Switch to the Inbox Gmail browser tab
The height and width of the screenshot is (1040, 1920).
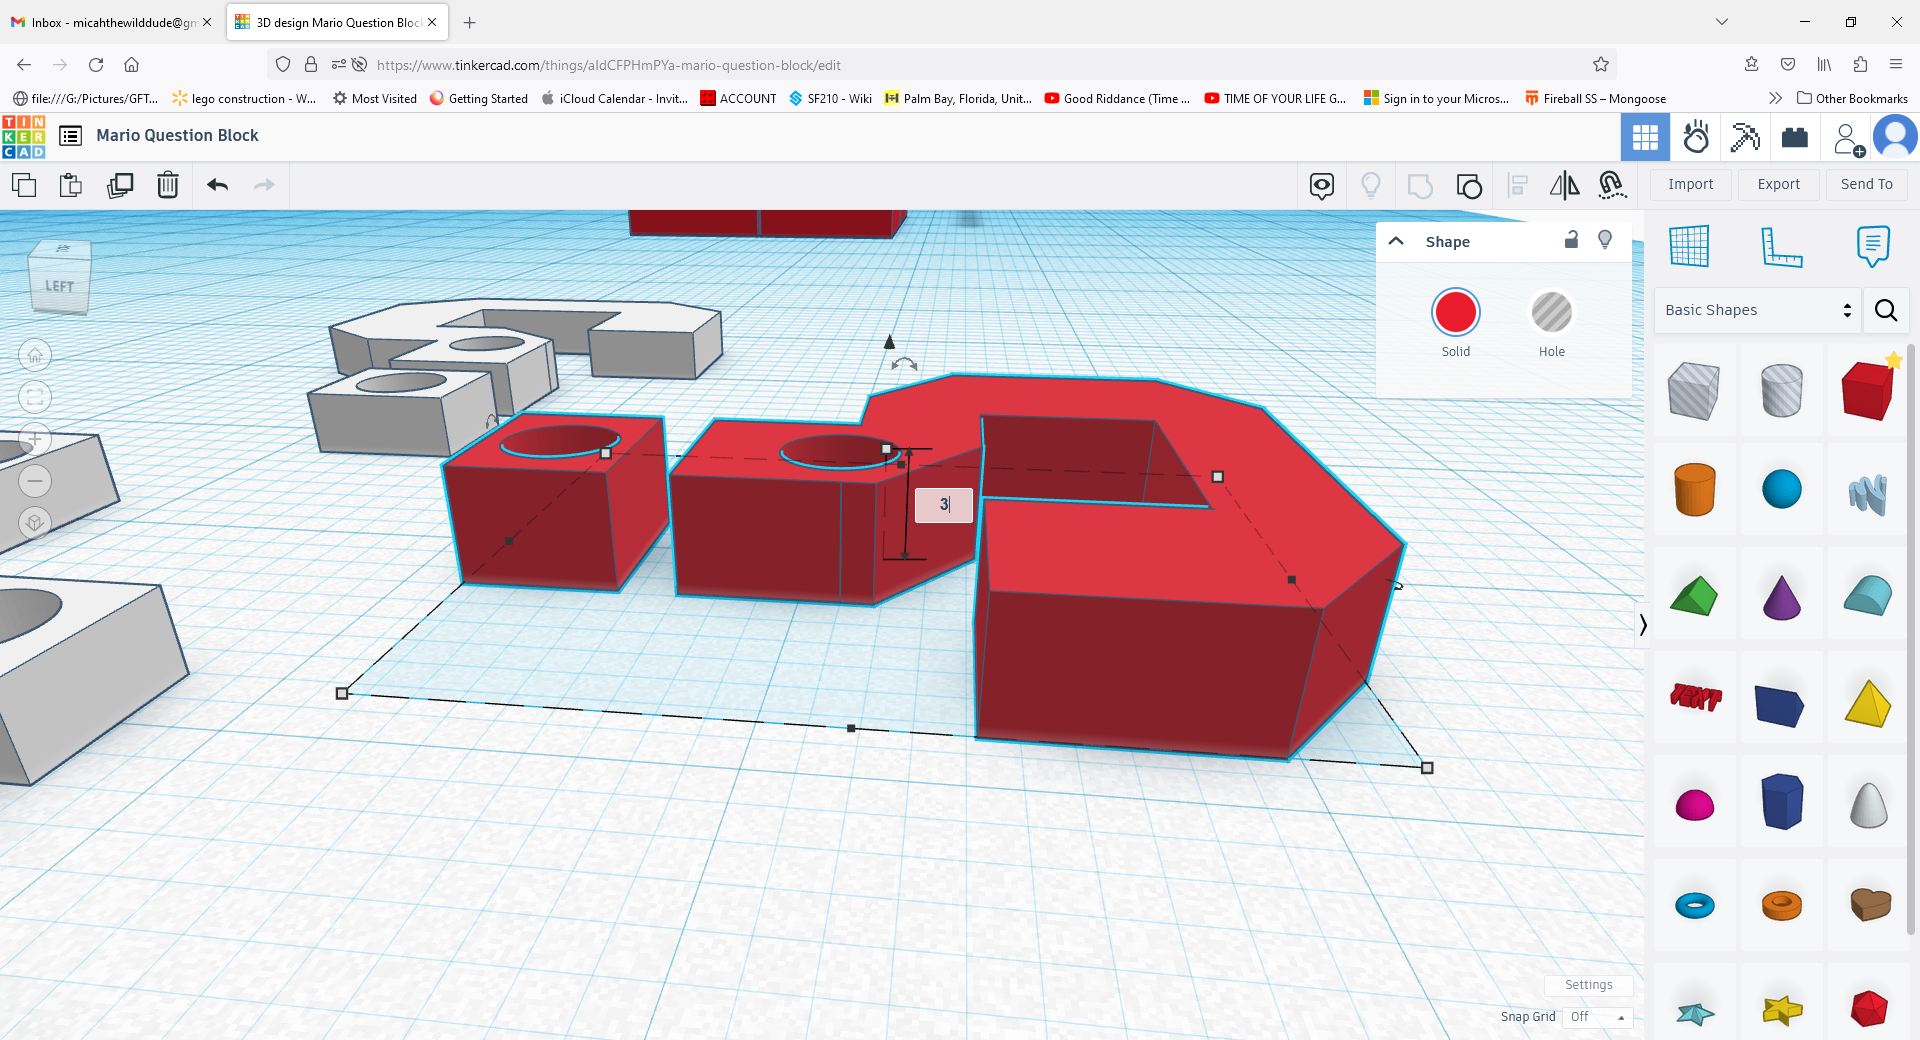tap(110, 21)
